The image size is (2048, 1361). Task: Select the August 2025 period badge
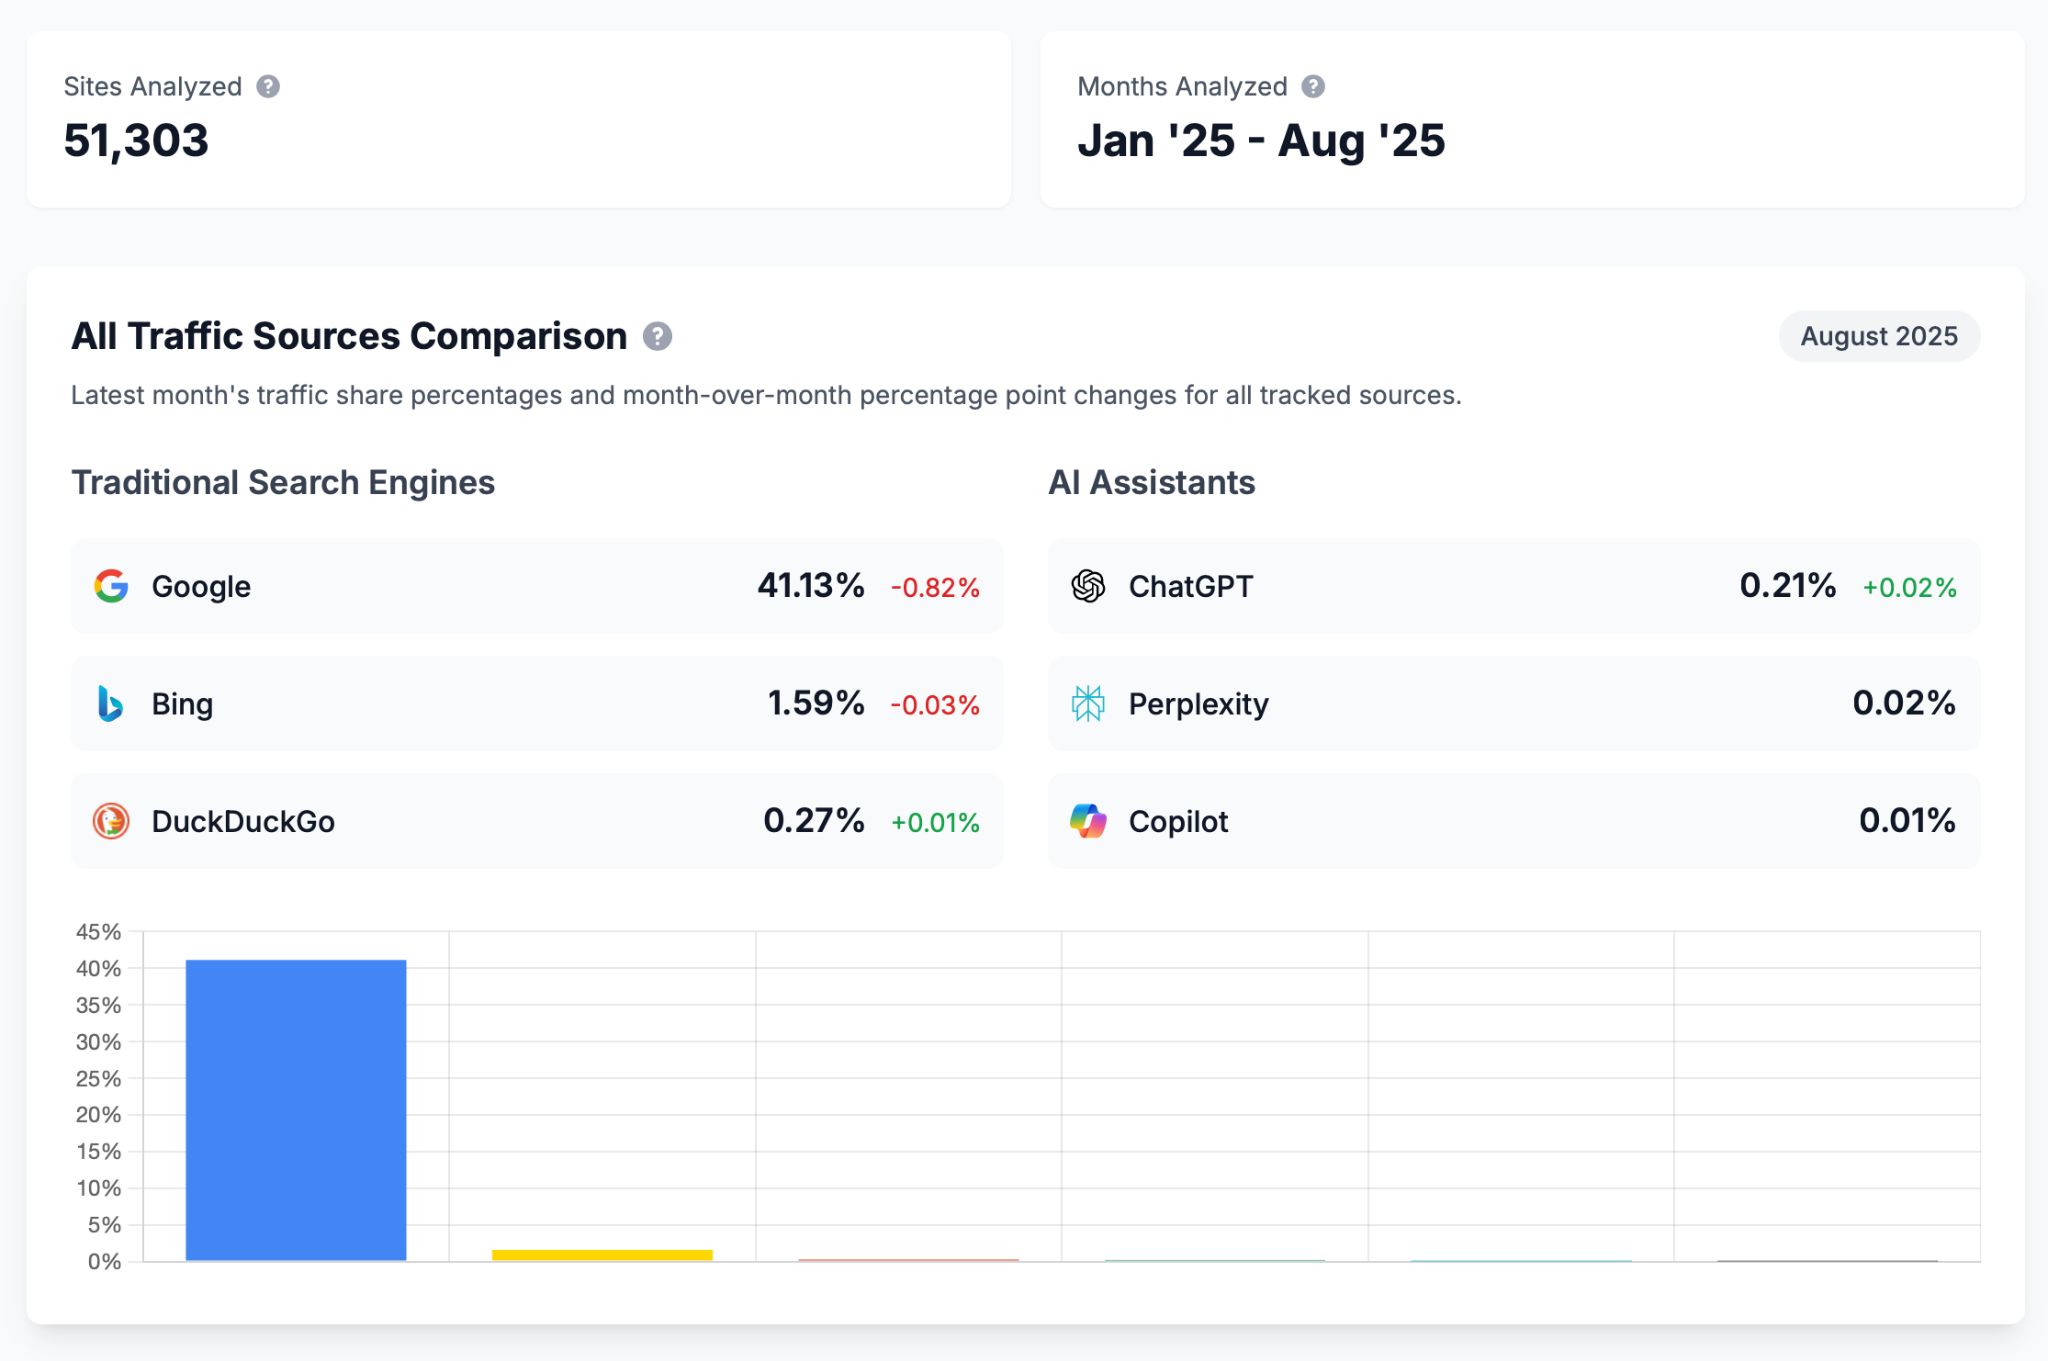point(1878,336)
